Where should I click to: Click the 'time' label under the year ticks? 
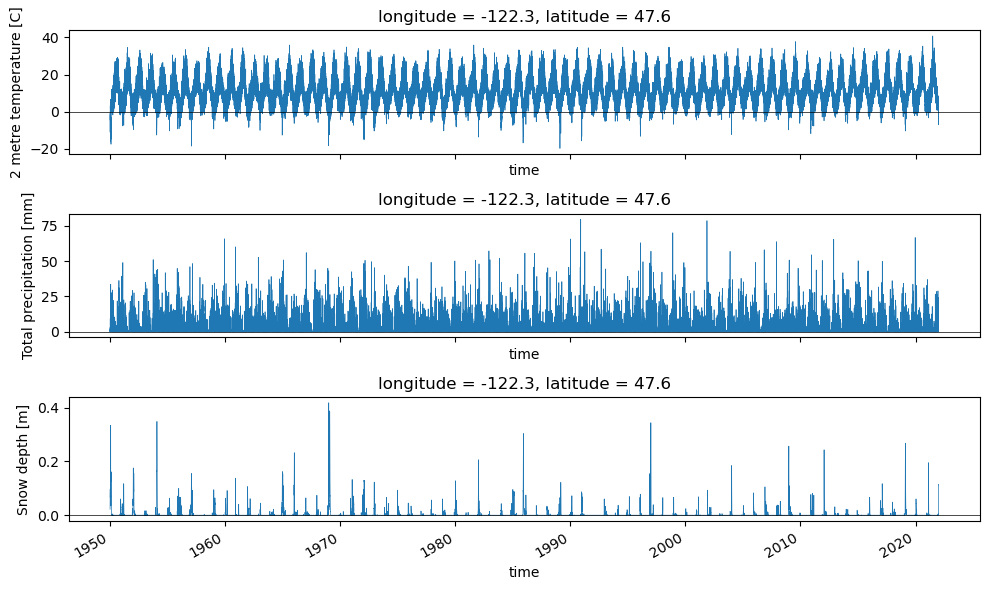click(x=524, y=572)
